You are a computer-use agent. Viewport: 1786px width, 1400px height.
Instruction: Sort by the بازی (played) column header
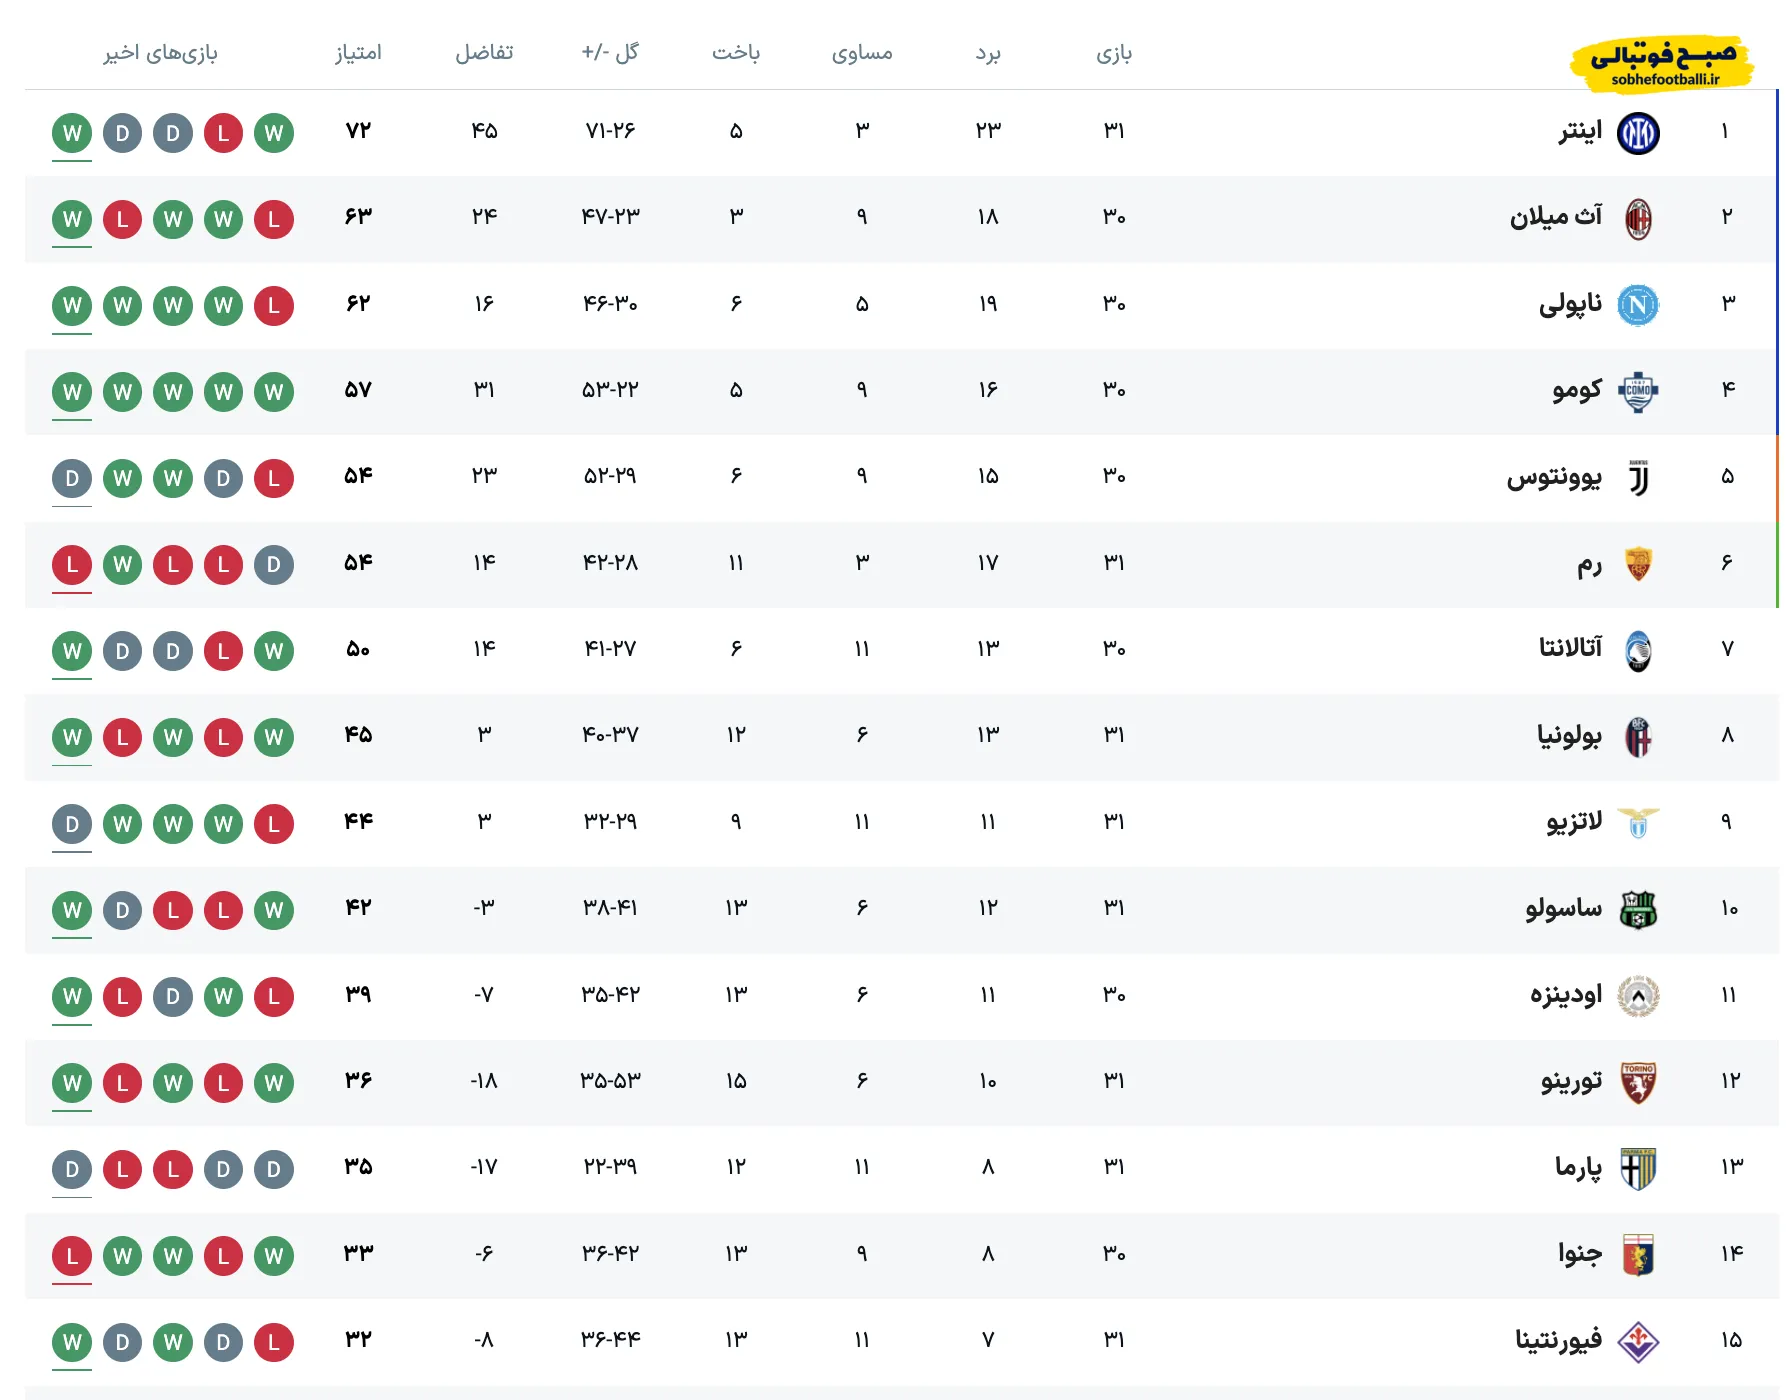coord(1114,53)
